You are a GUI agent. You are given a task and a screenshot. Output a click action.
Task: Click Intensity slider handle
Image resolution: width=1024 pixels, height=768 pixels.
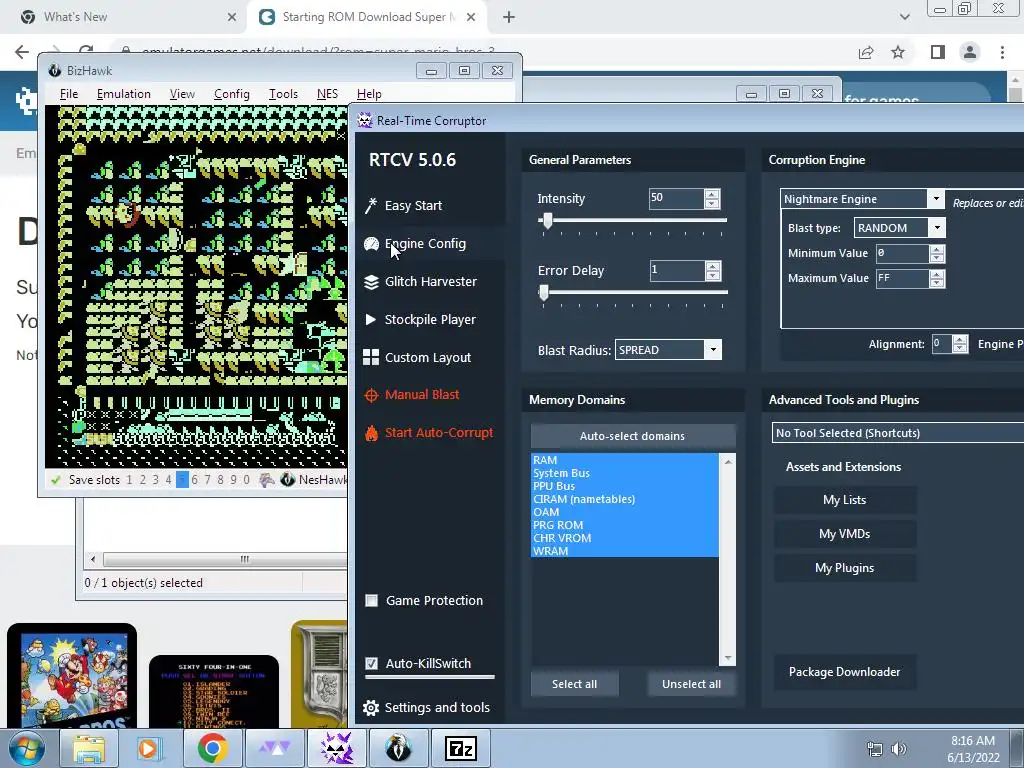(x=548, y=221)
